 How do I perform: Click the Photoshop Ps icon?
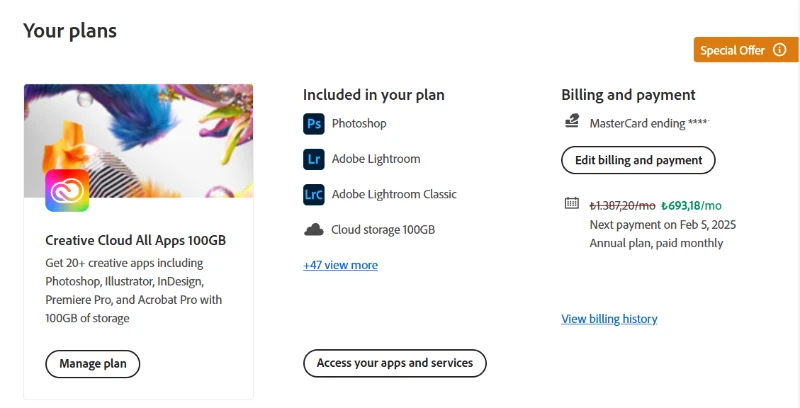[x=313, y=124]
